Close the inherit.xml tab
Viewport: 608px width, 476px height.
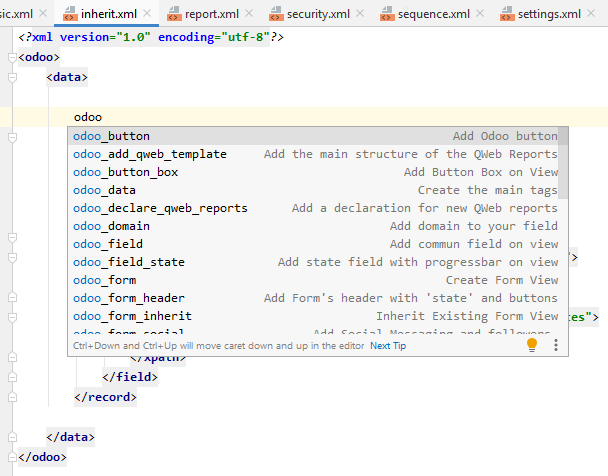click(147, 14)
